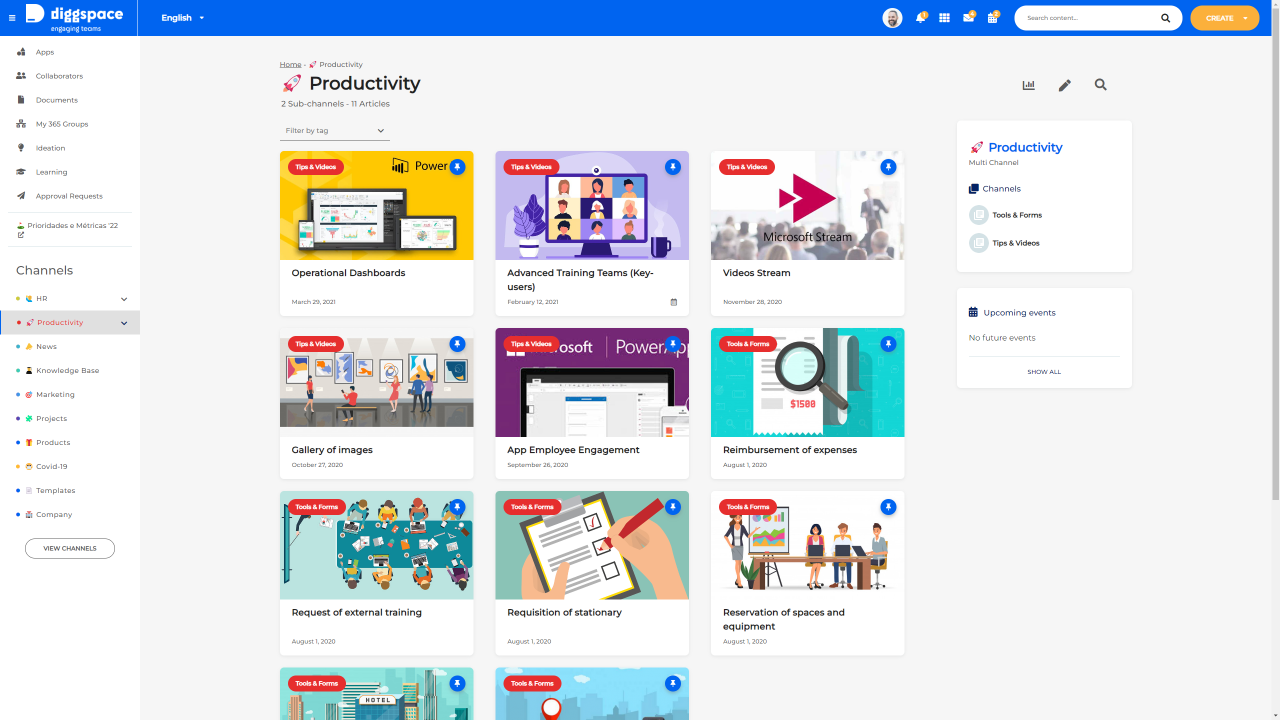Click calendar icon on Advanced Training Teams card
Image resolution: width=1280 pixels, height=720 pixels.
pyautogui.click(x=673, y=302)
